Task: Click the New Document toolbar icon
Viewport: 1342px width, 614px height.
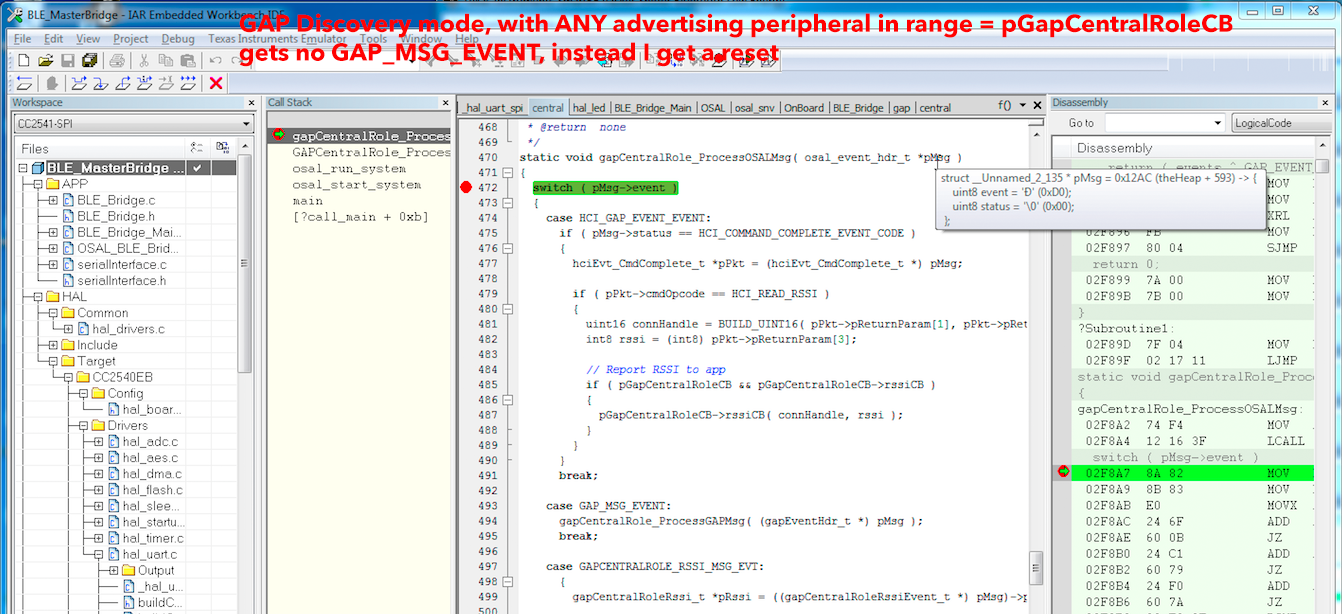Action: [23, 61]
